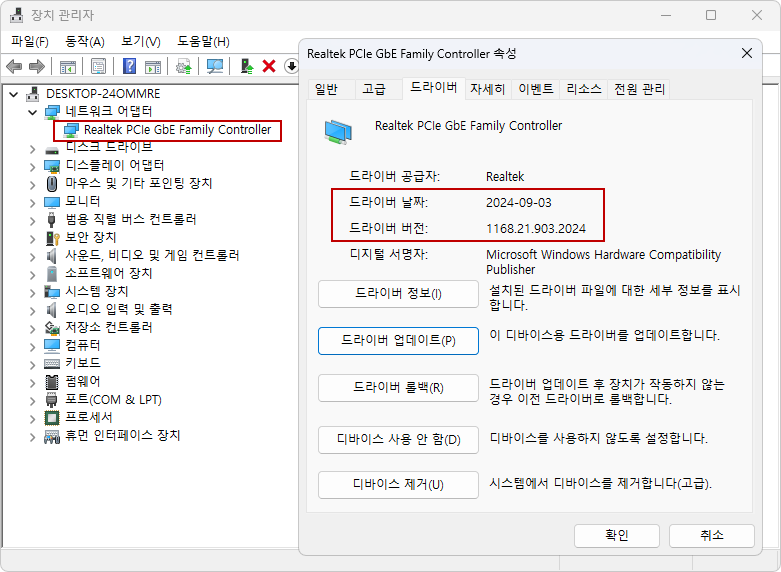Image resolution: width=781 pixels, height=572 pixels.
Task: Toggle the show/hide console tree toolbar icon
Action: coord(68,66)
